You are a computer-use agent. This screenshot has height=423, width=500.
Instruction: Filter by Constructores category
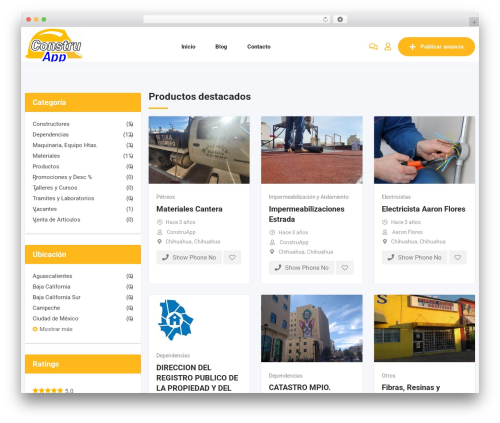[x=51, y=124]
